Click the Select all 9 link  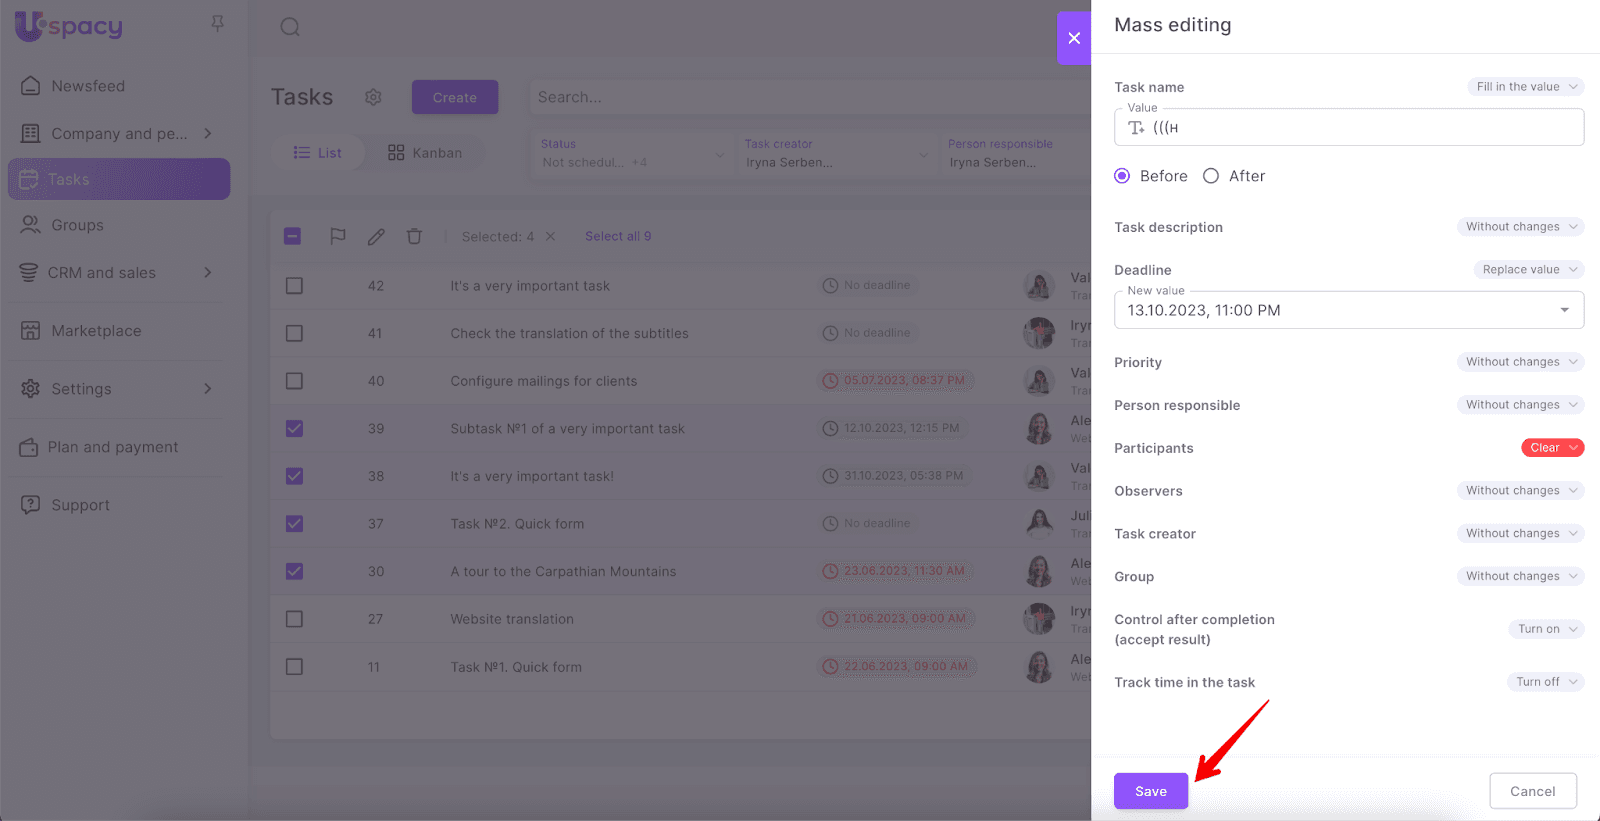click(x=618, y=236)
